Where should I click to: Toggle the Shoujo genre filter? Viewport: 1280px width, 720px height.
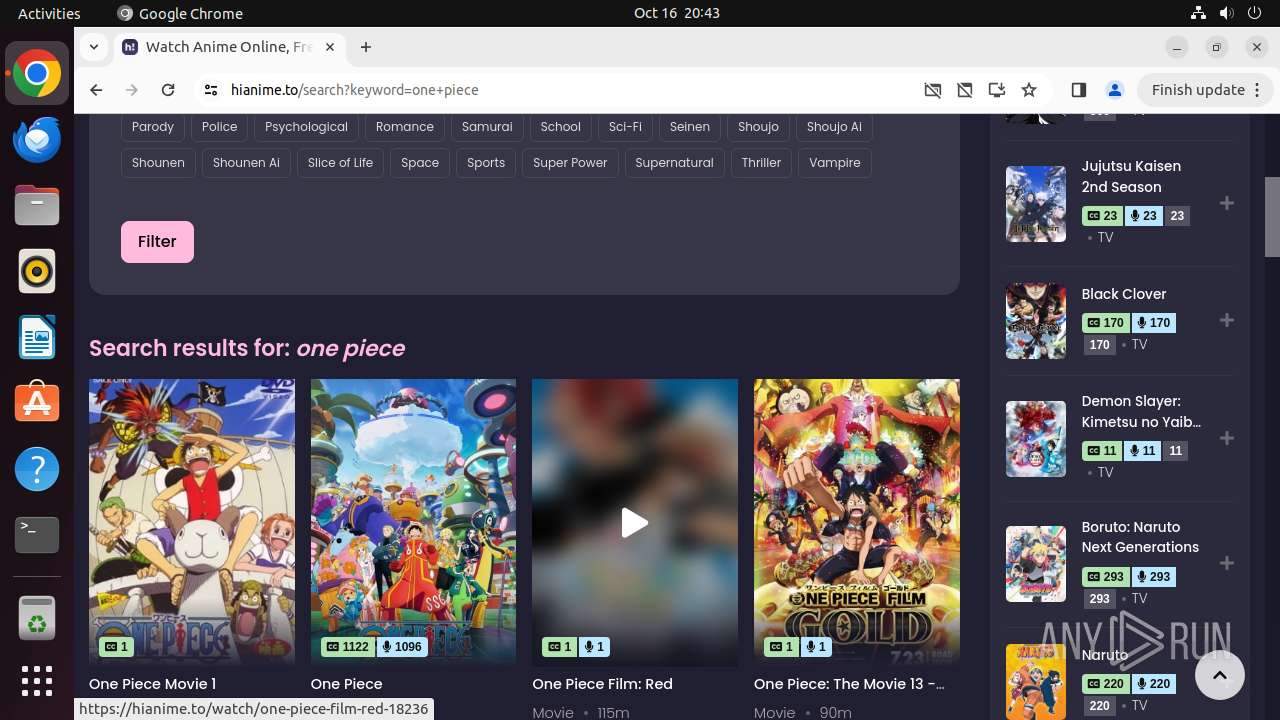(758, 127)
